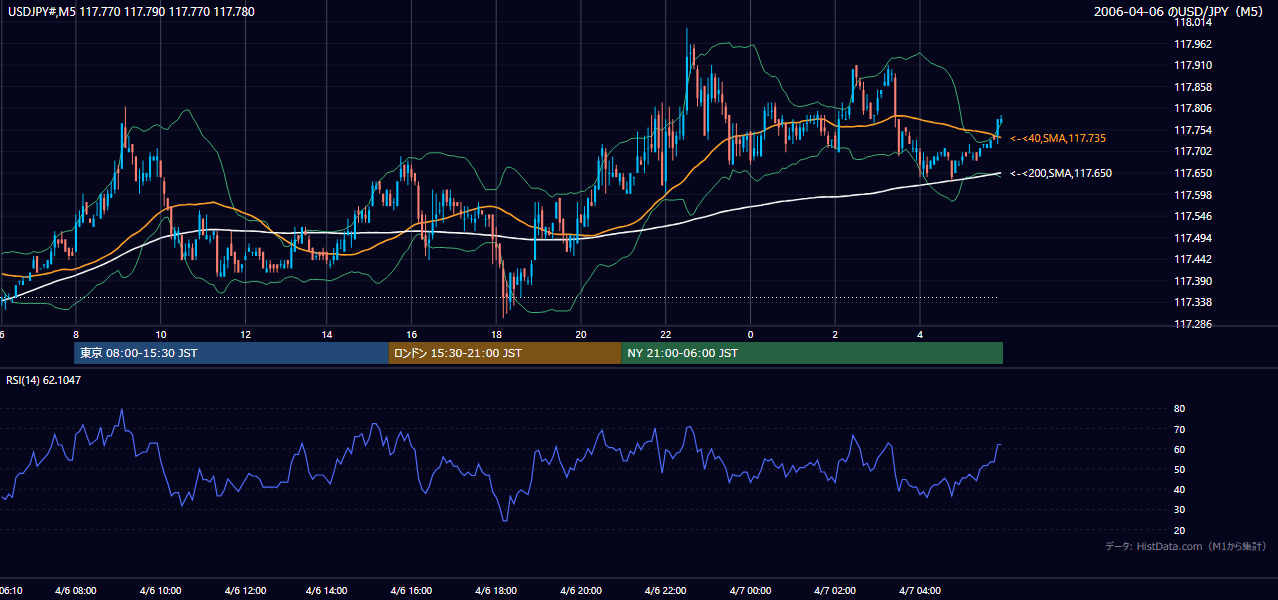Click the '4/6 18:00' date axis label
The width and height of the screenshot is (1278, 600).
(494, 591)
